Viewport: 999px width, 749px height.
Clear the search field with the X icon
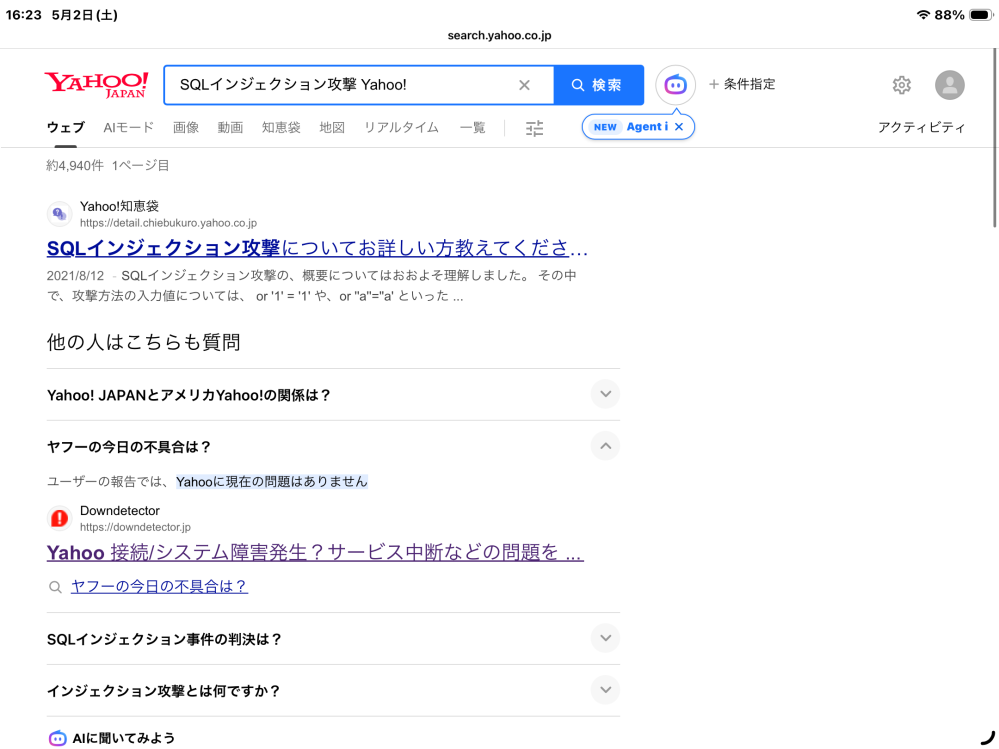pyautogui.click(x=524, y=85)
